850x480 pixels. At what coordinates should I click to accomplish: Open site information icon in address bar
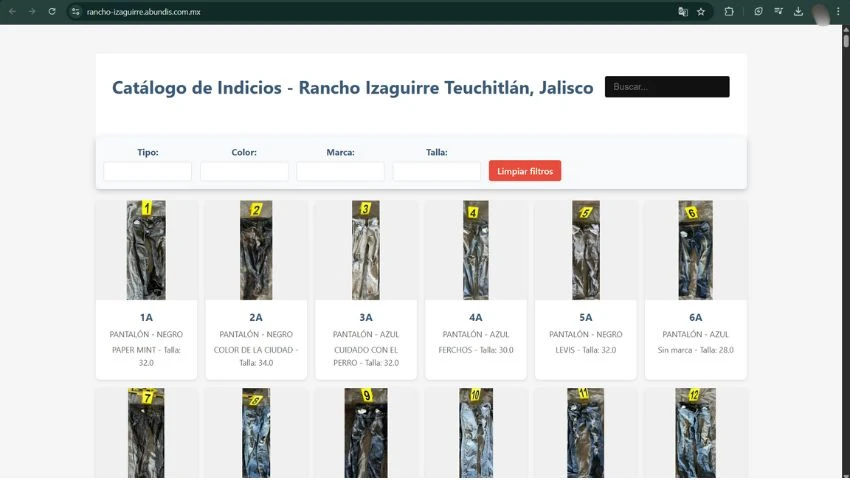[x=75, y=11]
